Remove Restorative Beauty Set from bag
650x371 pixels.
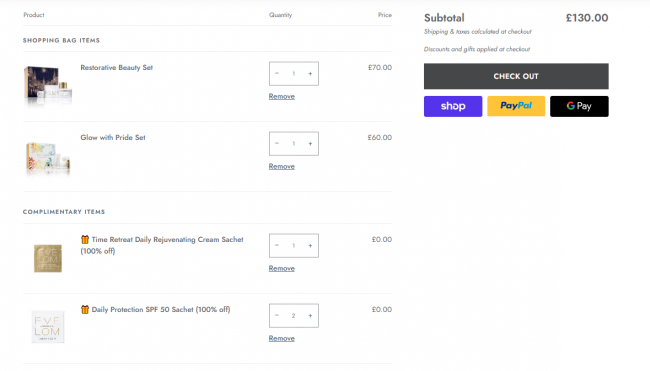(x=281, y=97)
